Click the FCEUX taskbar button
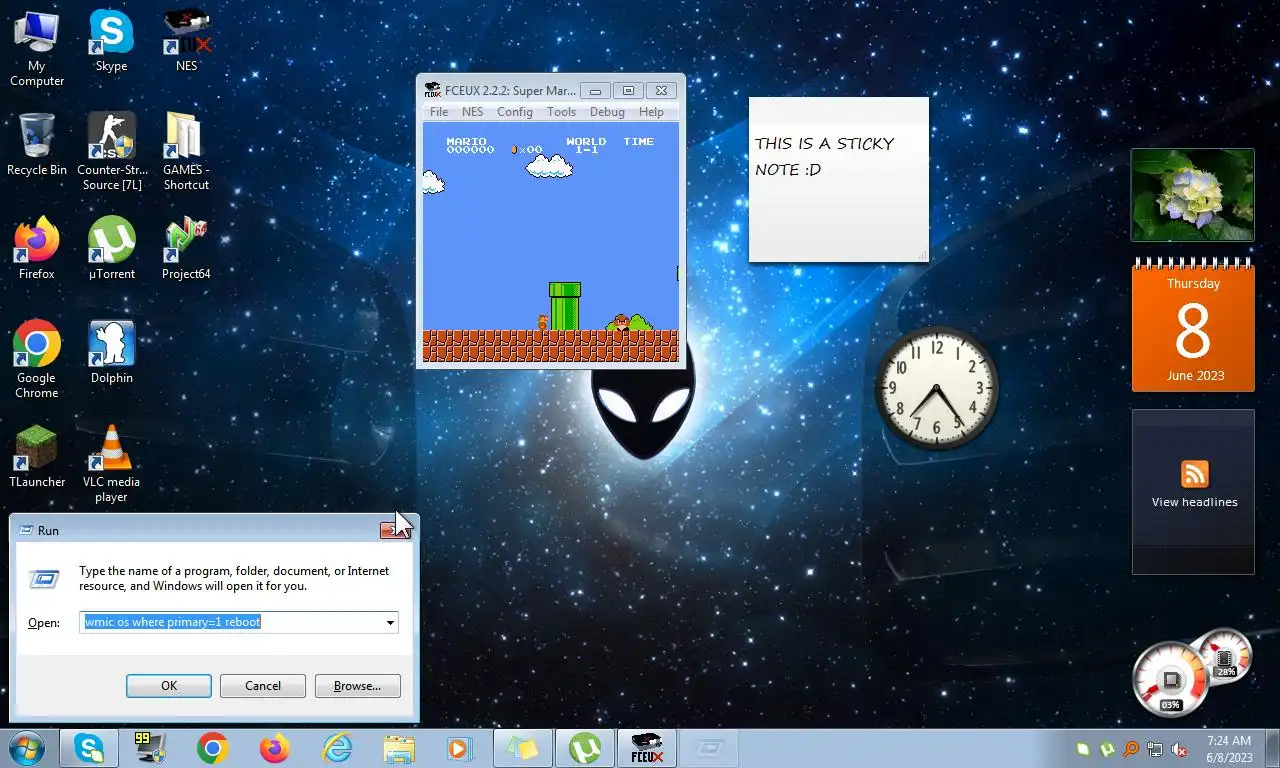The width and height of the screenshot is (1280, 768). 646,748
